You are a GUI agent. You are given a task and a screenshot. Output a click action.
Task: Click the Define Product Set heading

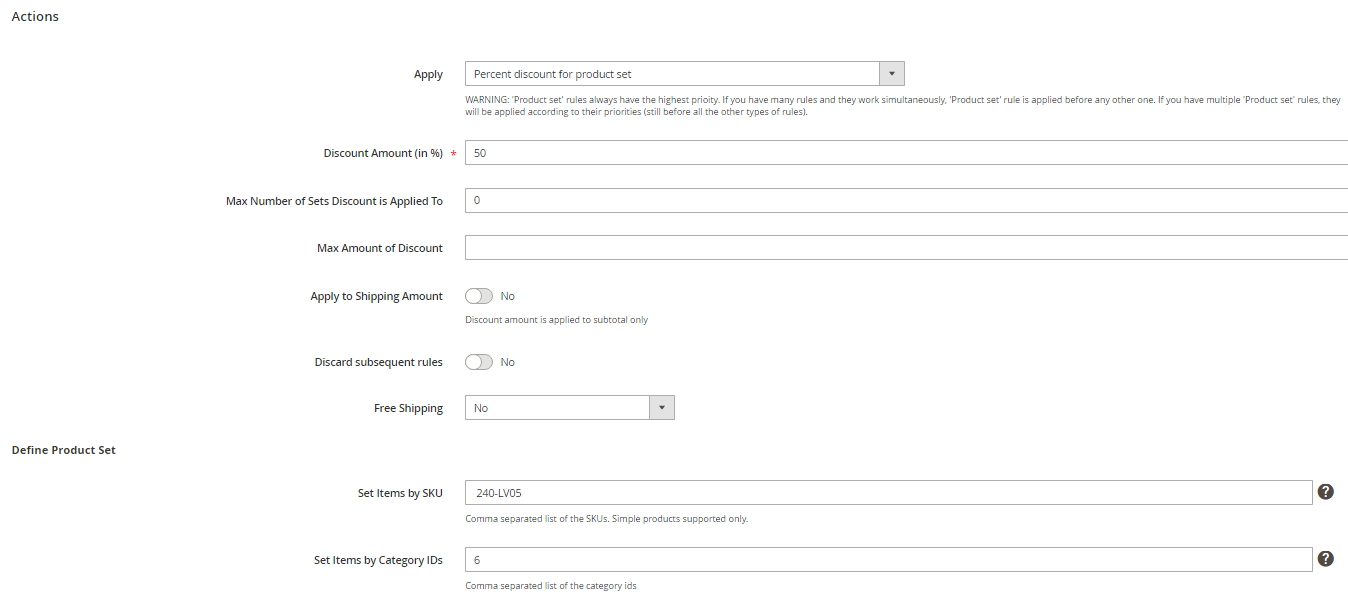[x=64, y=450]
